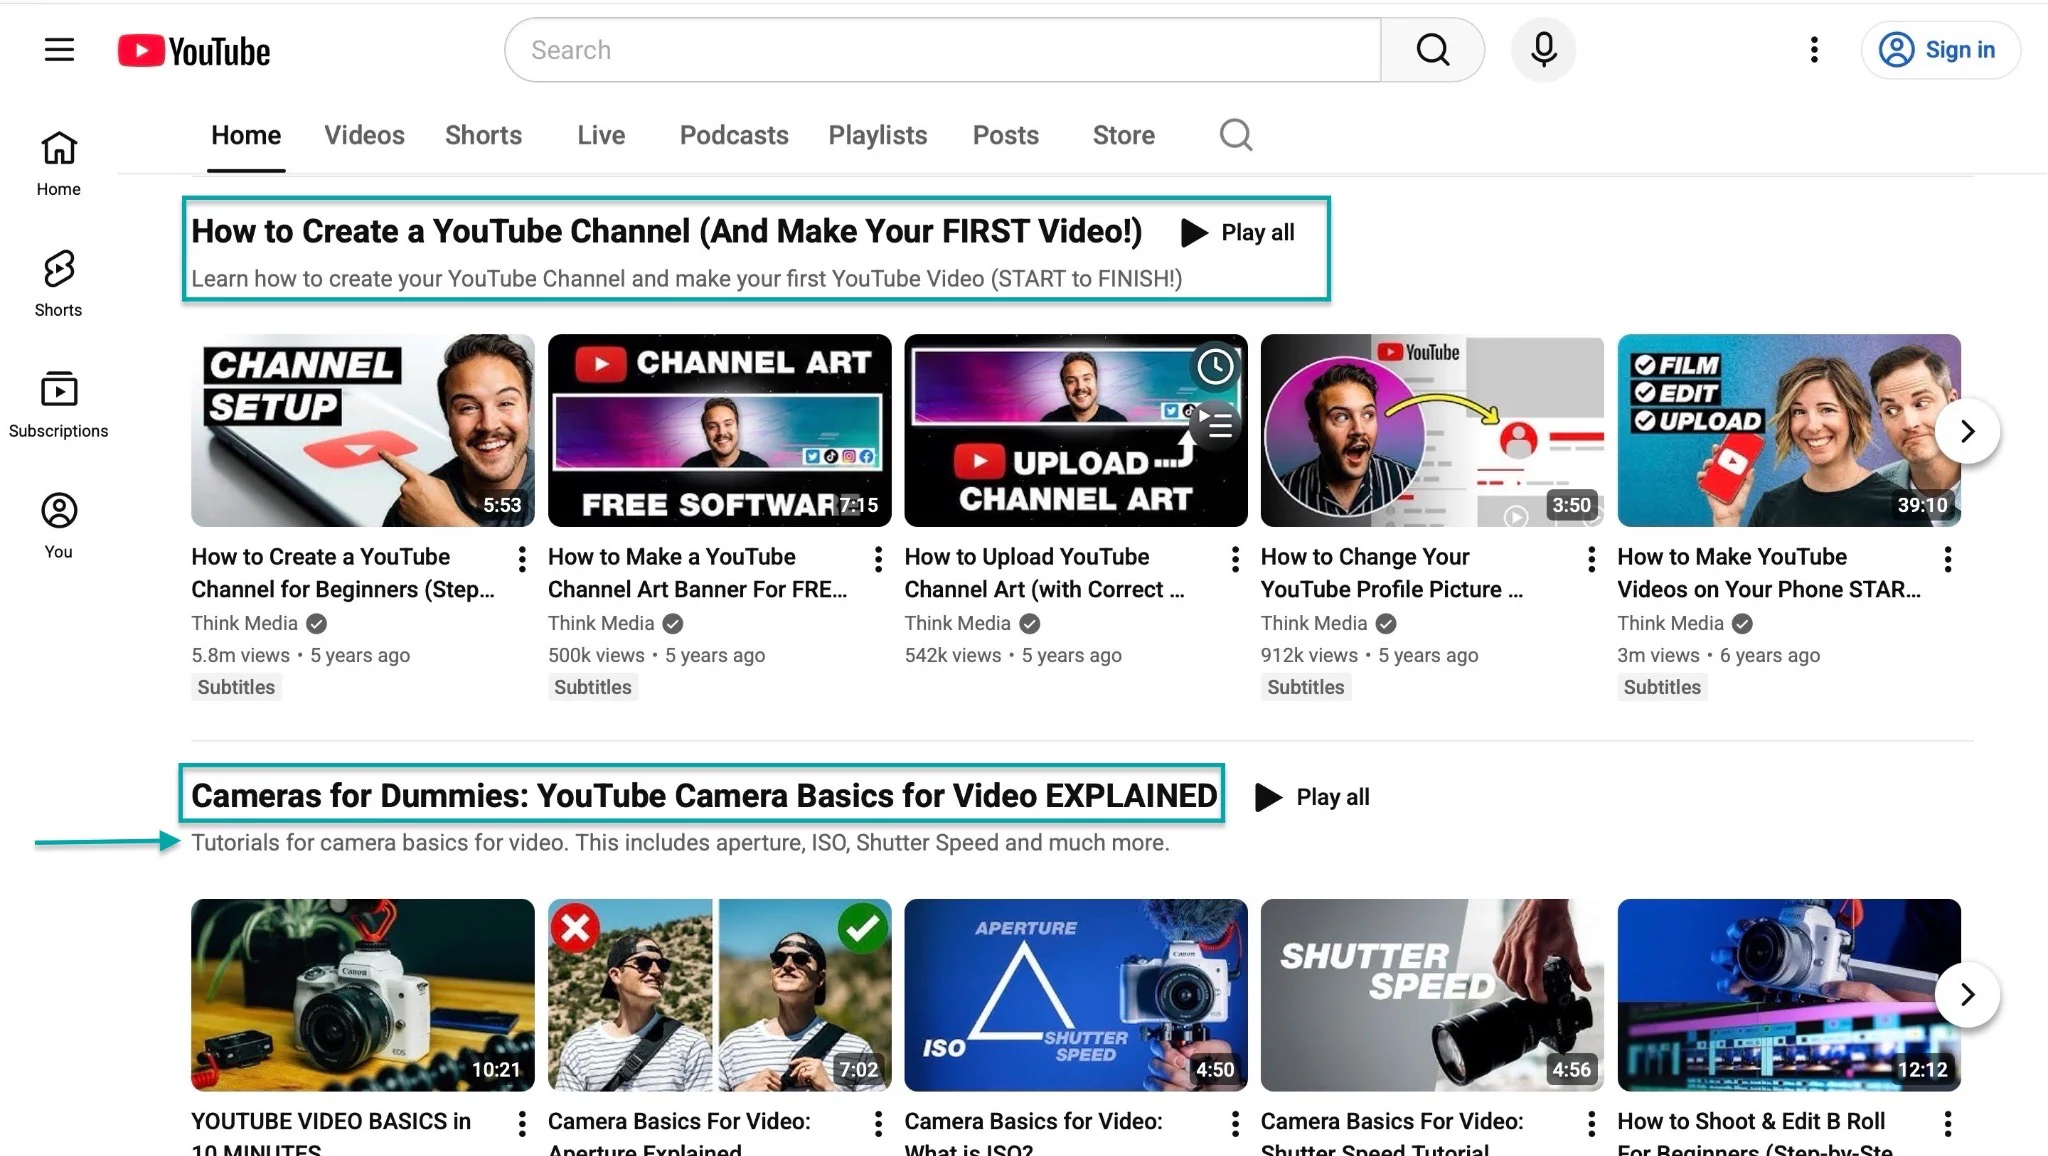Open options for Shutter Speed Tutorial video
Screen dimensions: 2048x1156
click(x=1591, y=1124)
